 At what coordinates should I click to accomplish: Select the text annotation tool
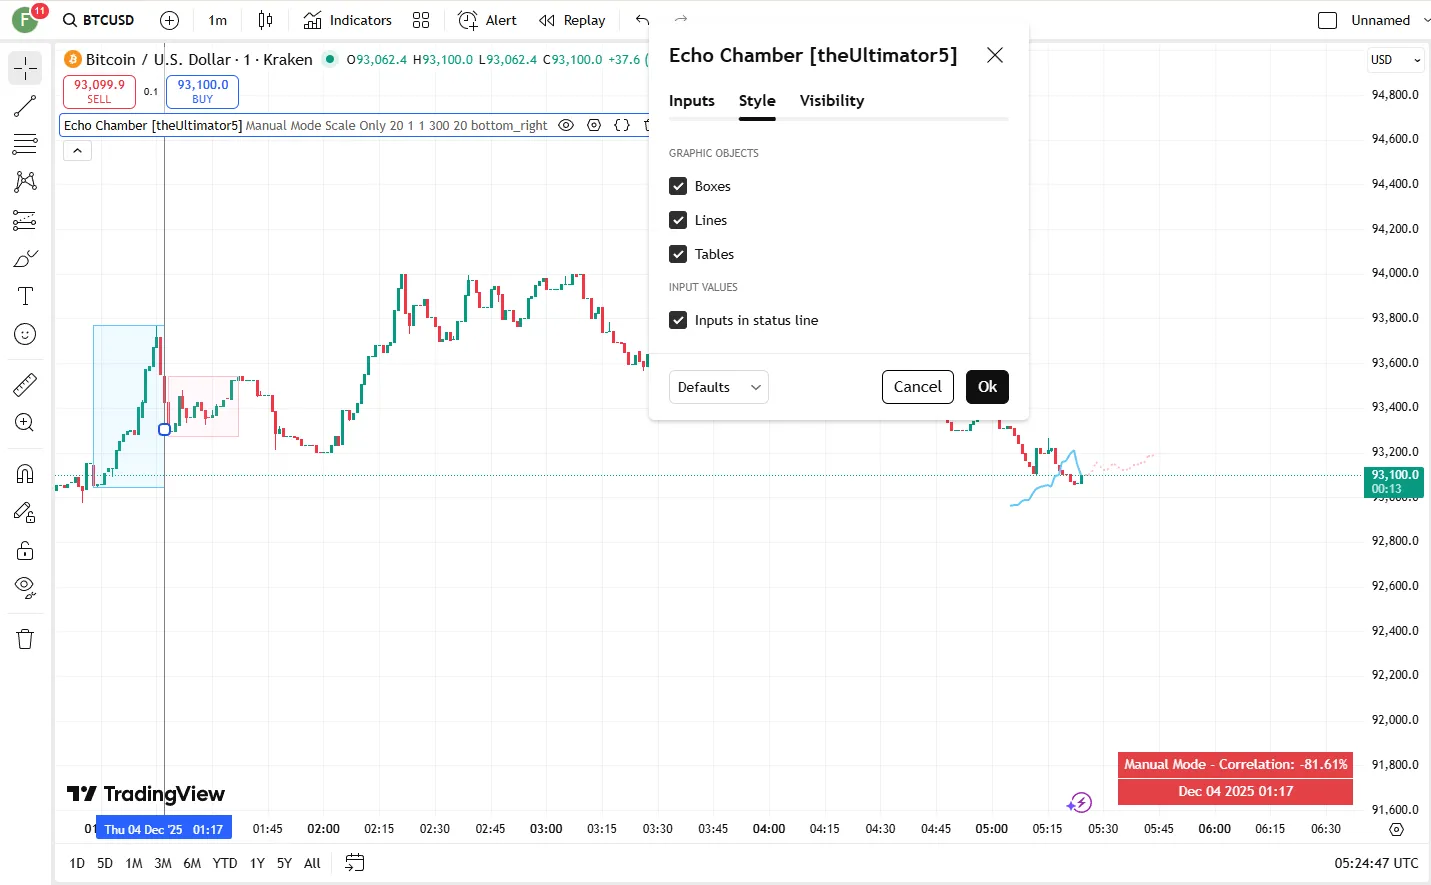tap(25, 296)
